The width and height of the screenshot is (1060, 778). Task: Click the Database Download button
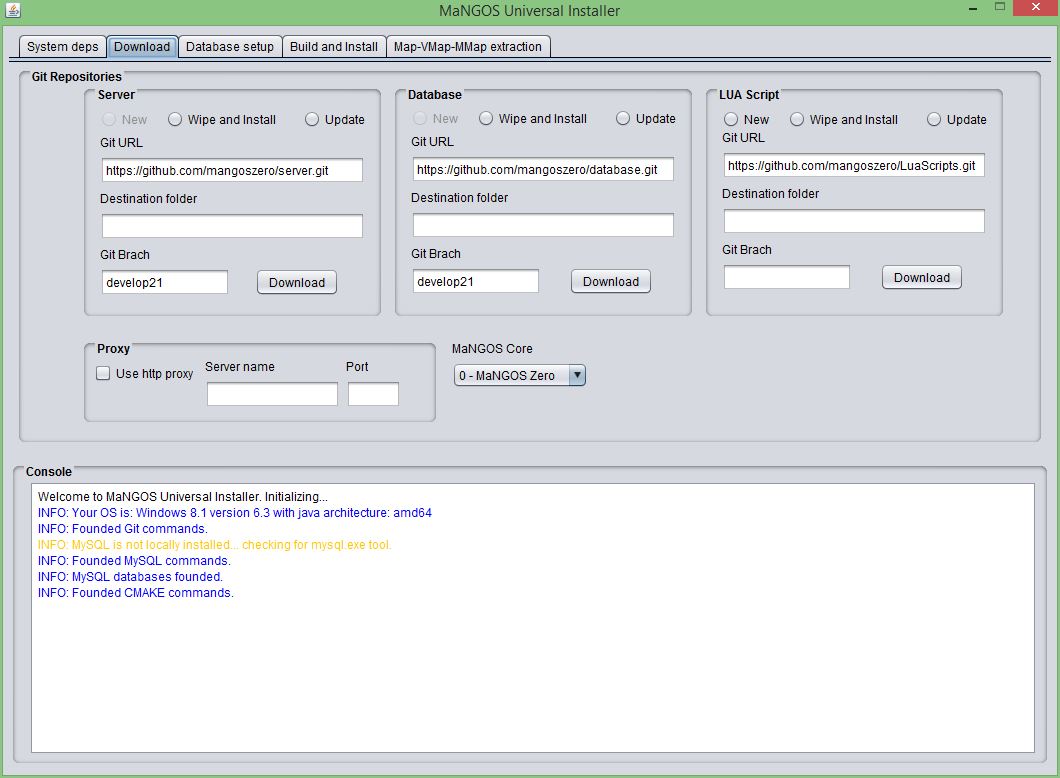point(610,281)
